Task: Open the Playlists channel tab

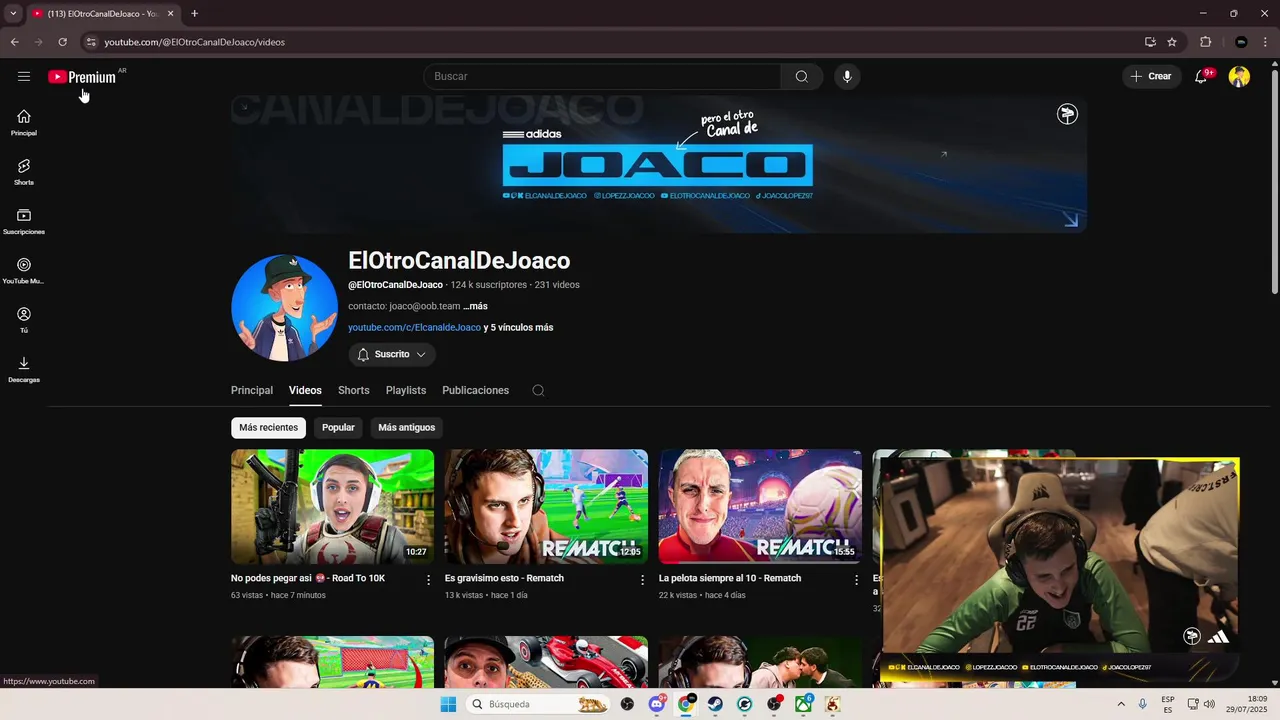Action: coord(406,390)
